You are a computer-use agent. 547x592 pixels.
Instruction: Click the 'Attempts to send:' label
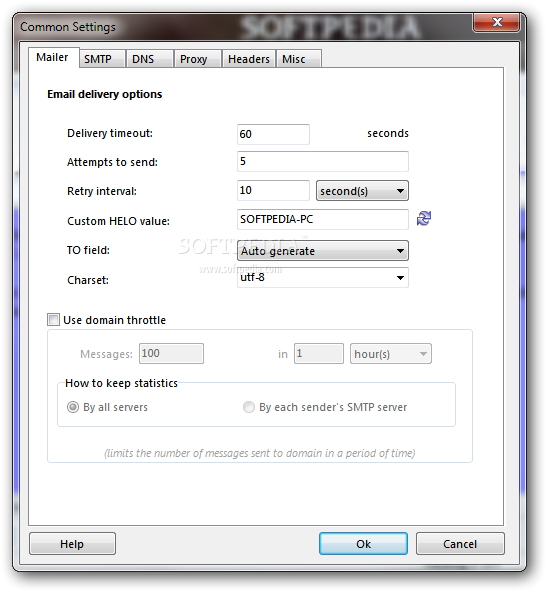tap(112, 162)
